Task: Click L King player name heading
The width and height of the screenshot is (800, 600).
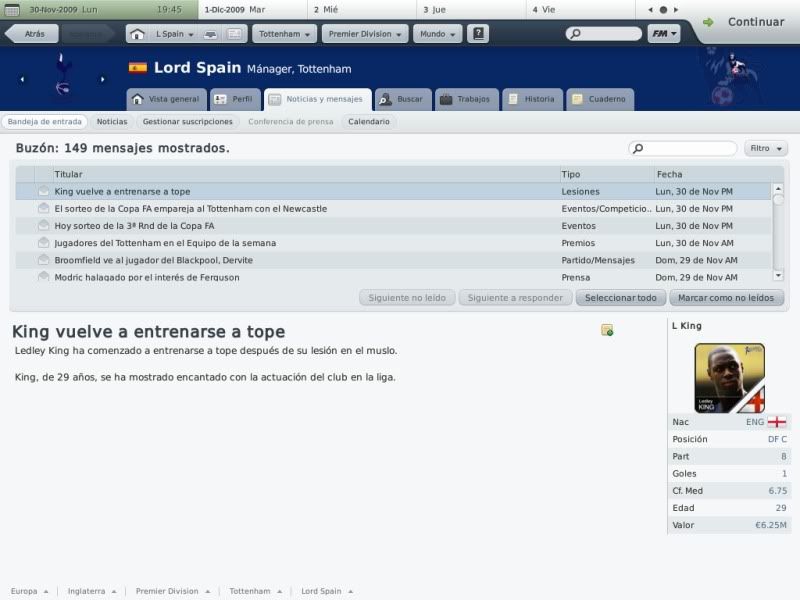Action: (x=687, y=326)
